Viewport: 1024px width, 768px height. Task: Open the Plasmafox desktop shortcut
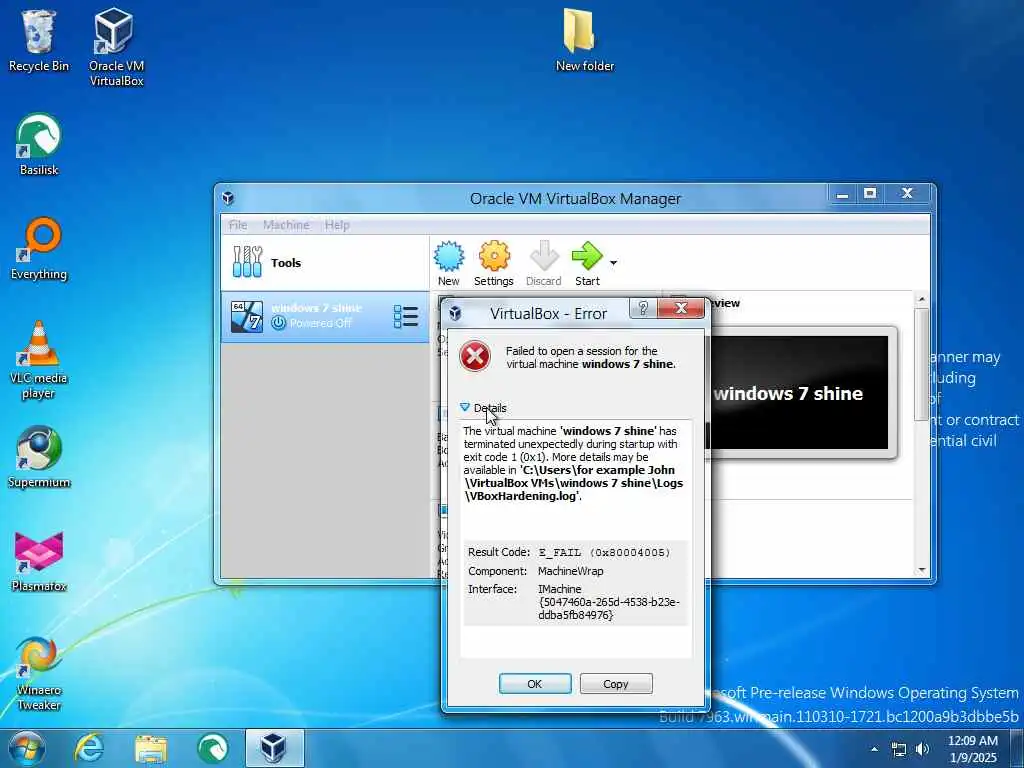tap(39, 561)
